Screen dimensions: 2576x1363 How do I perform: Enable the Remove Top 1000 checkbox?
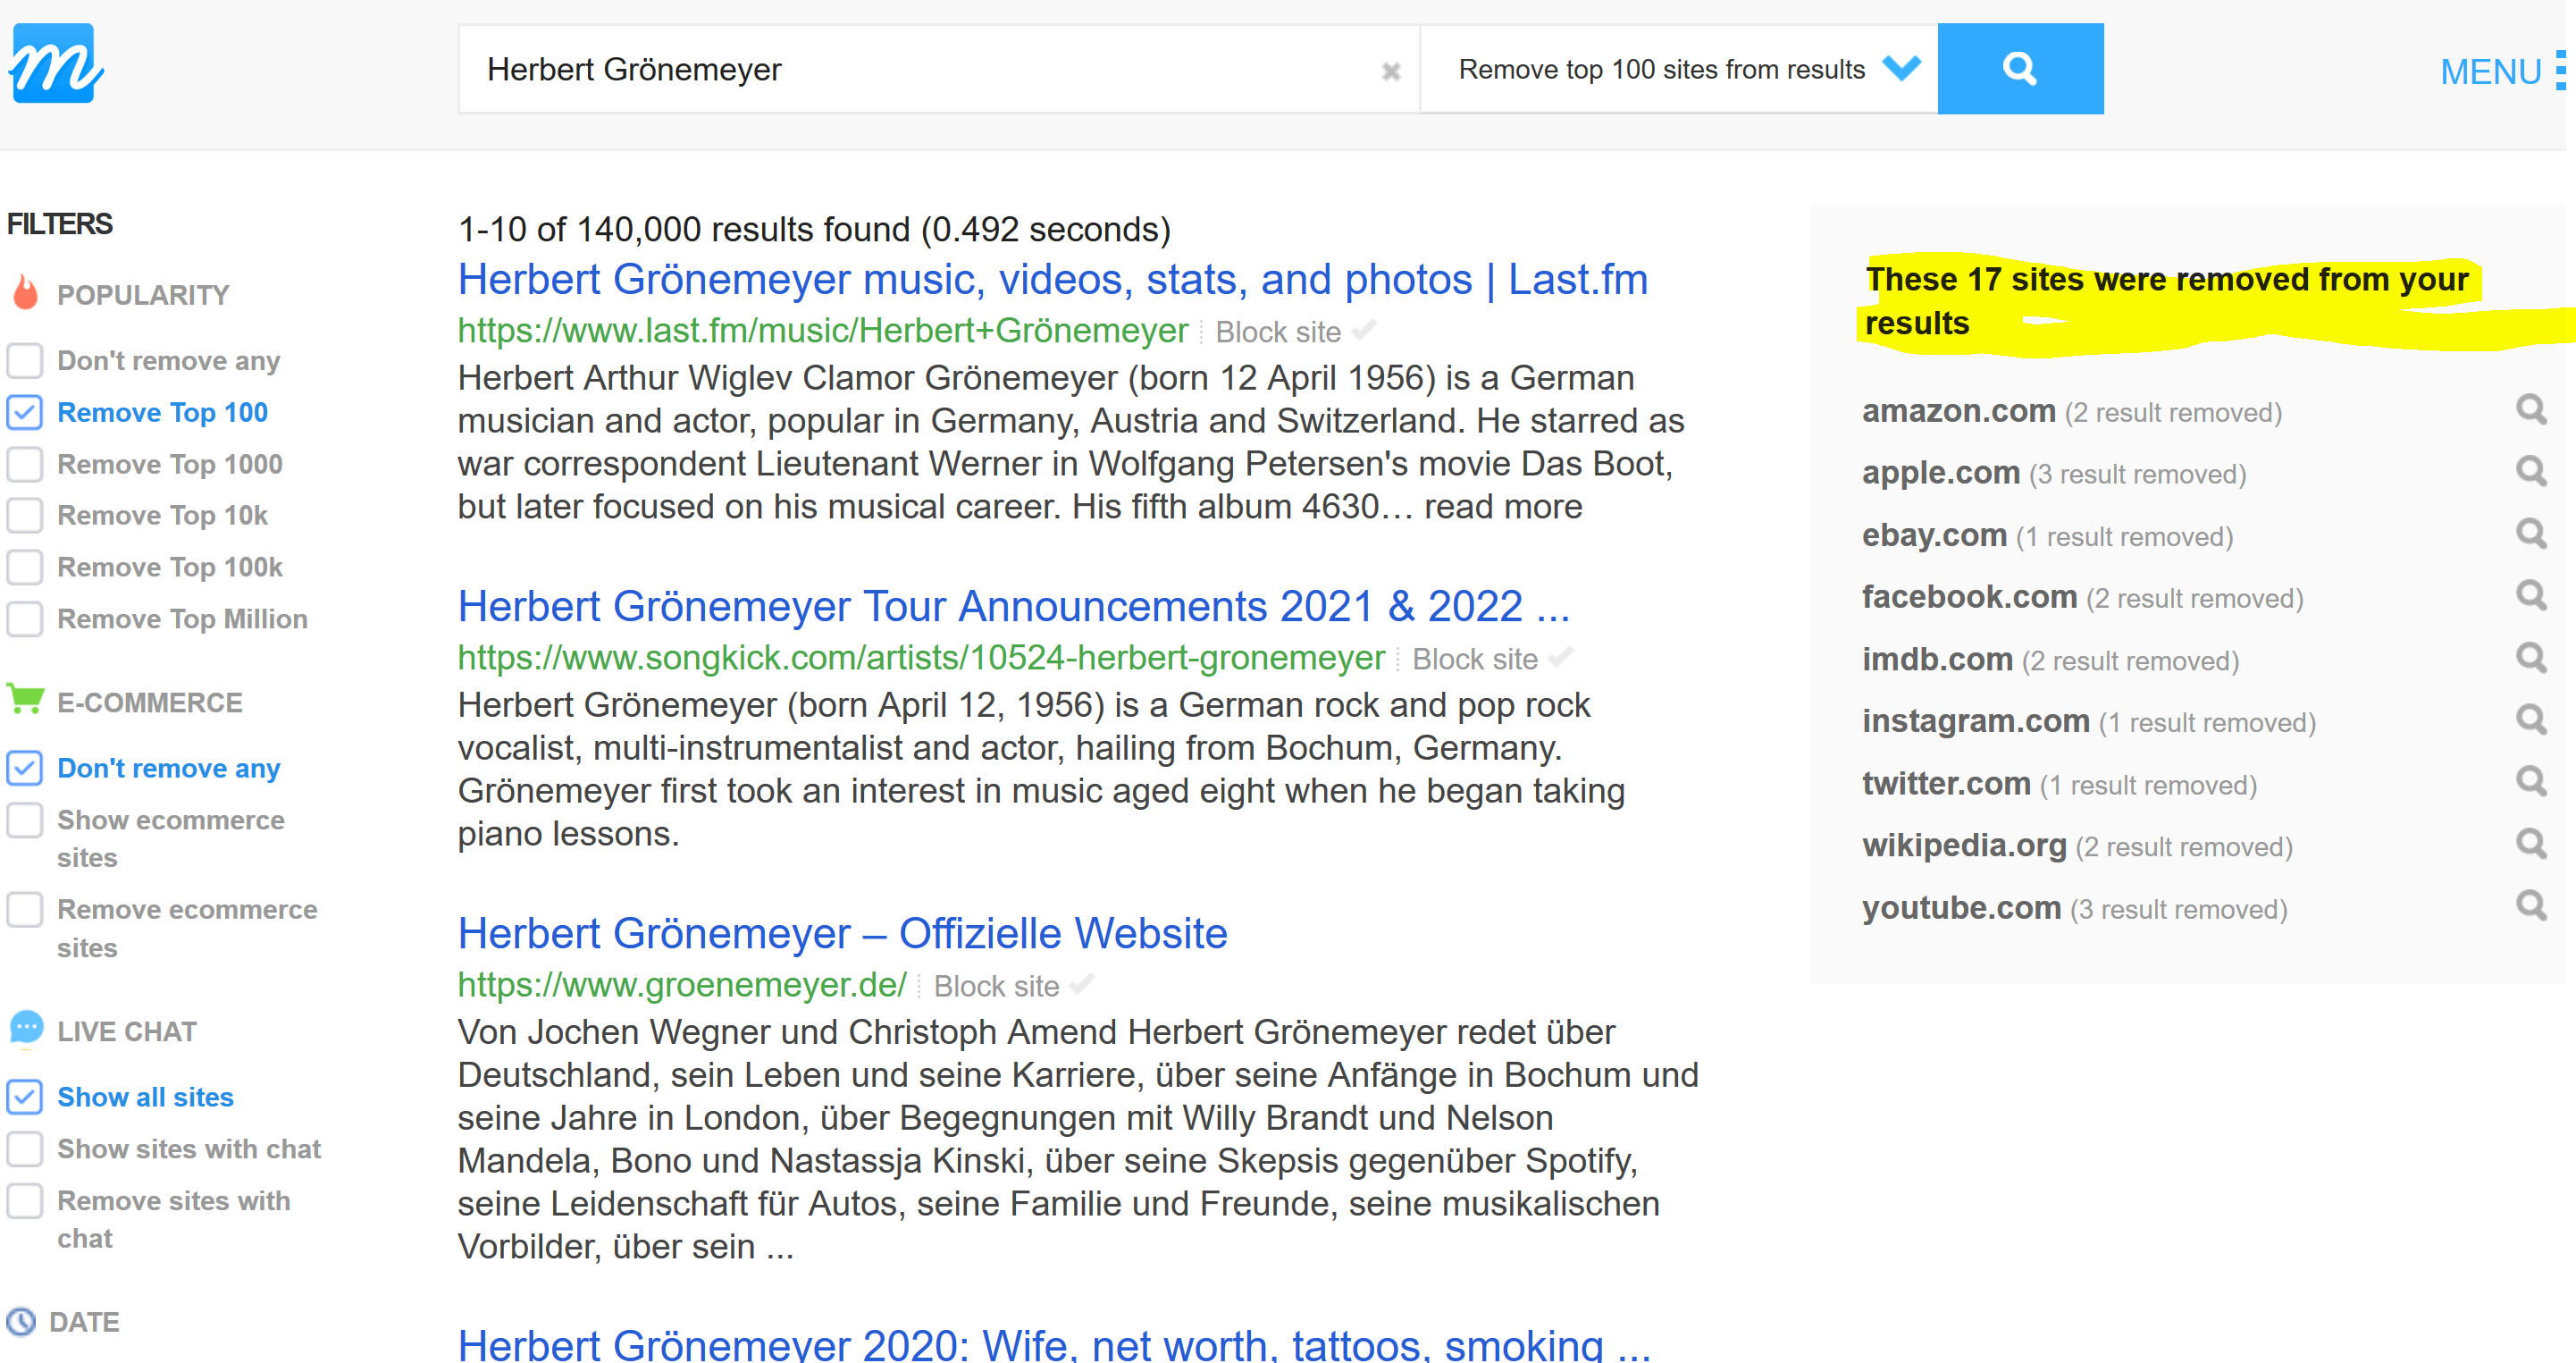(x=25, y=464)
